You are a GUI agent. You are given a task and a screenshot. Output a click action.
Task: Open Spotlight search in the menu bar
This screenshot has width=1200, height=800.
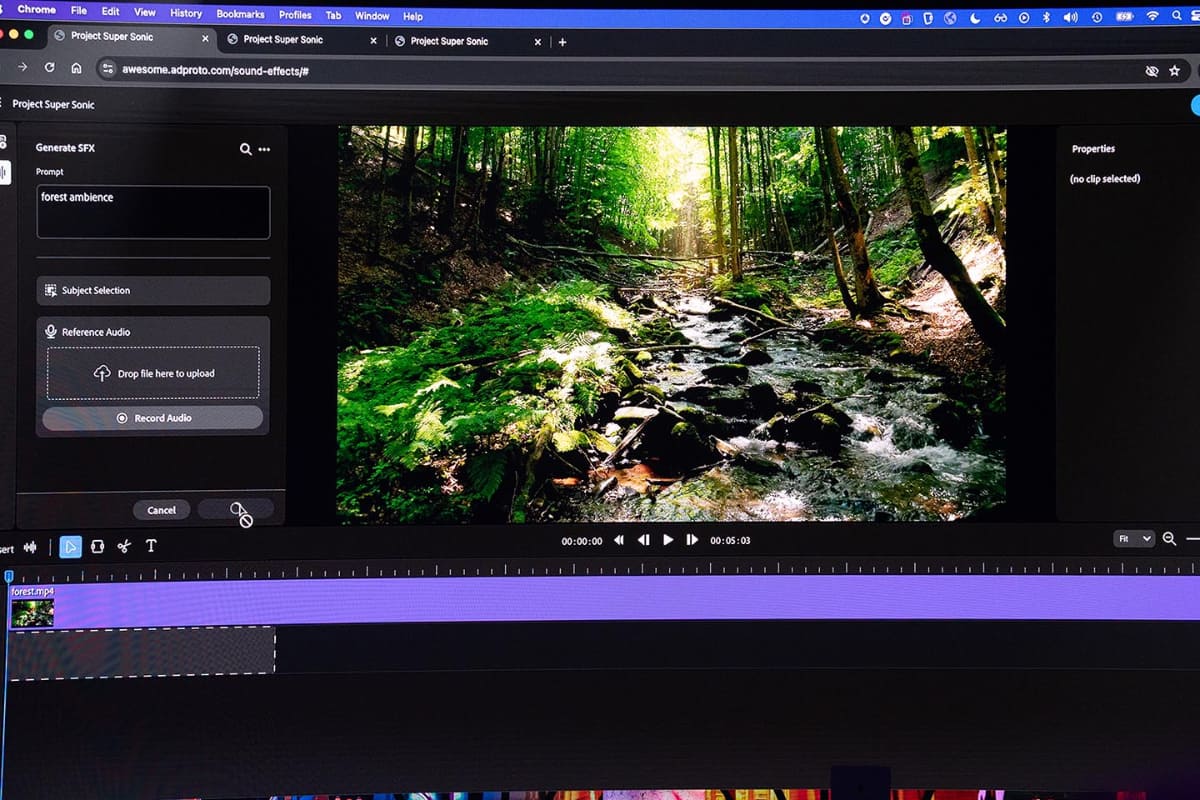tap(1178, 17)
